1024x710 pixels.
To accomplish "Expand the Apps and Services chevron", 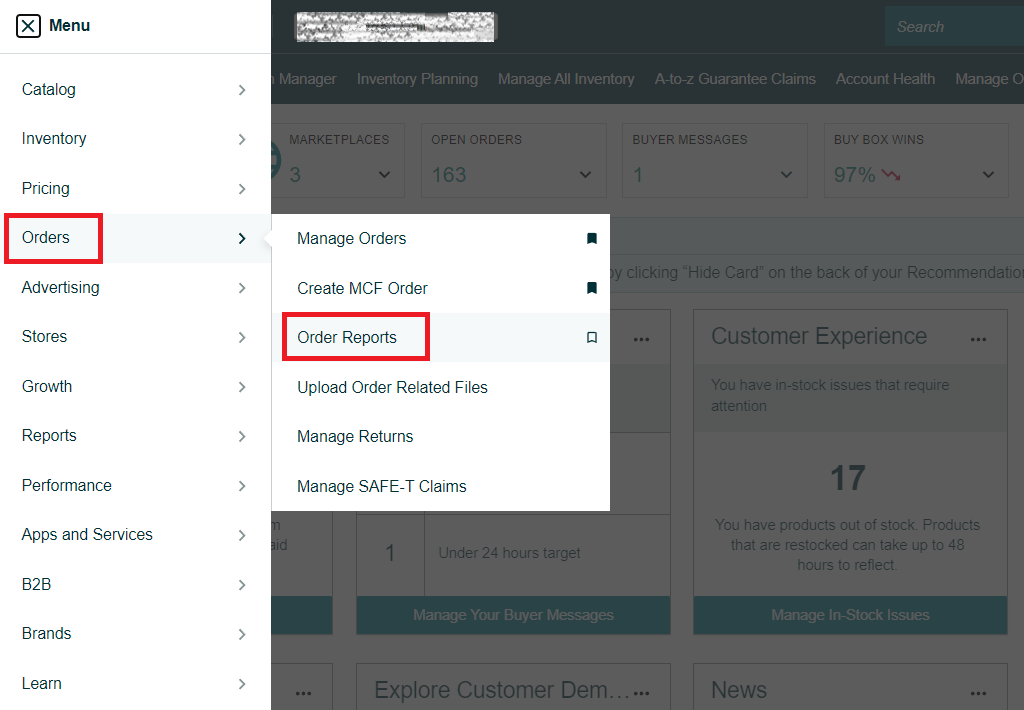I will 242,535.
